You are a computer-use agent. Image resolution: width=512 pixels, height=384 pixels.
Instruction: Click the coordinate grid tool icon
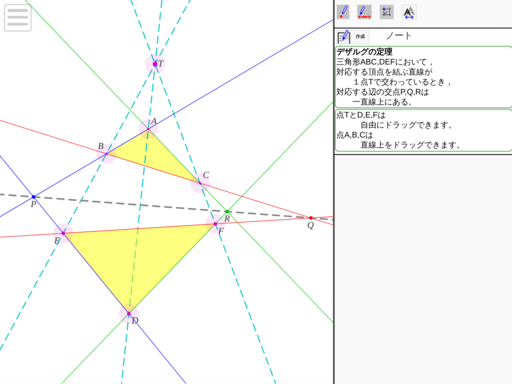387,12
